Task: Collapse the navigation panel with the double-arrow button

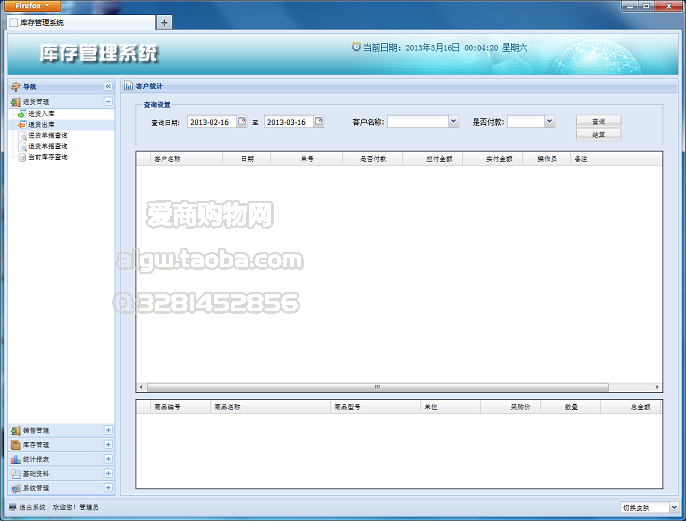Action: [x=108, y=87]
